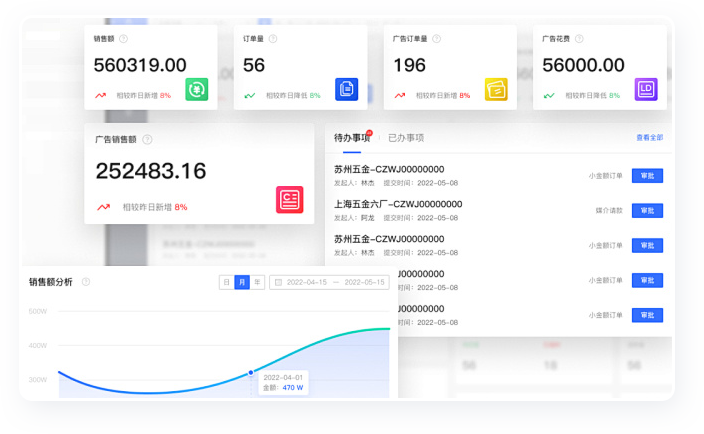Open the 上海五金六厂-CZWJ00000000 to-do item

[x=398, y=204]
